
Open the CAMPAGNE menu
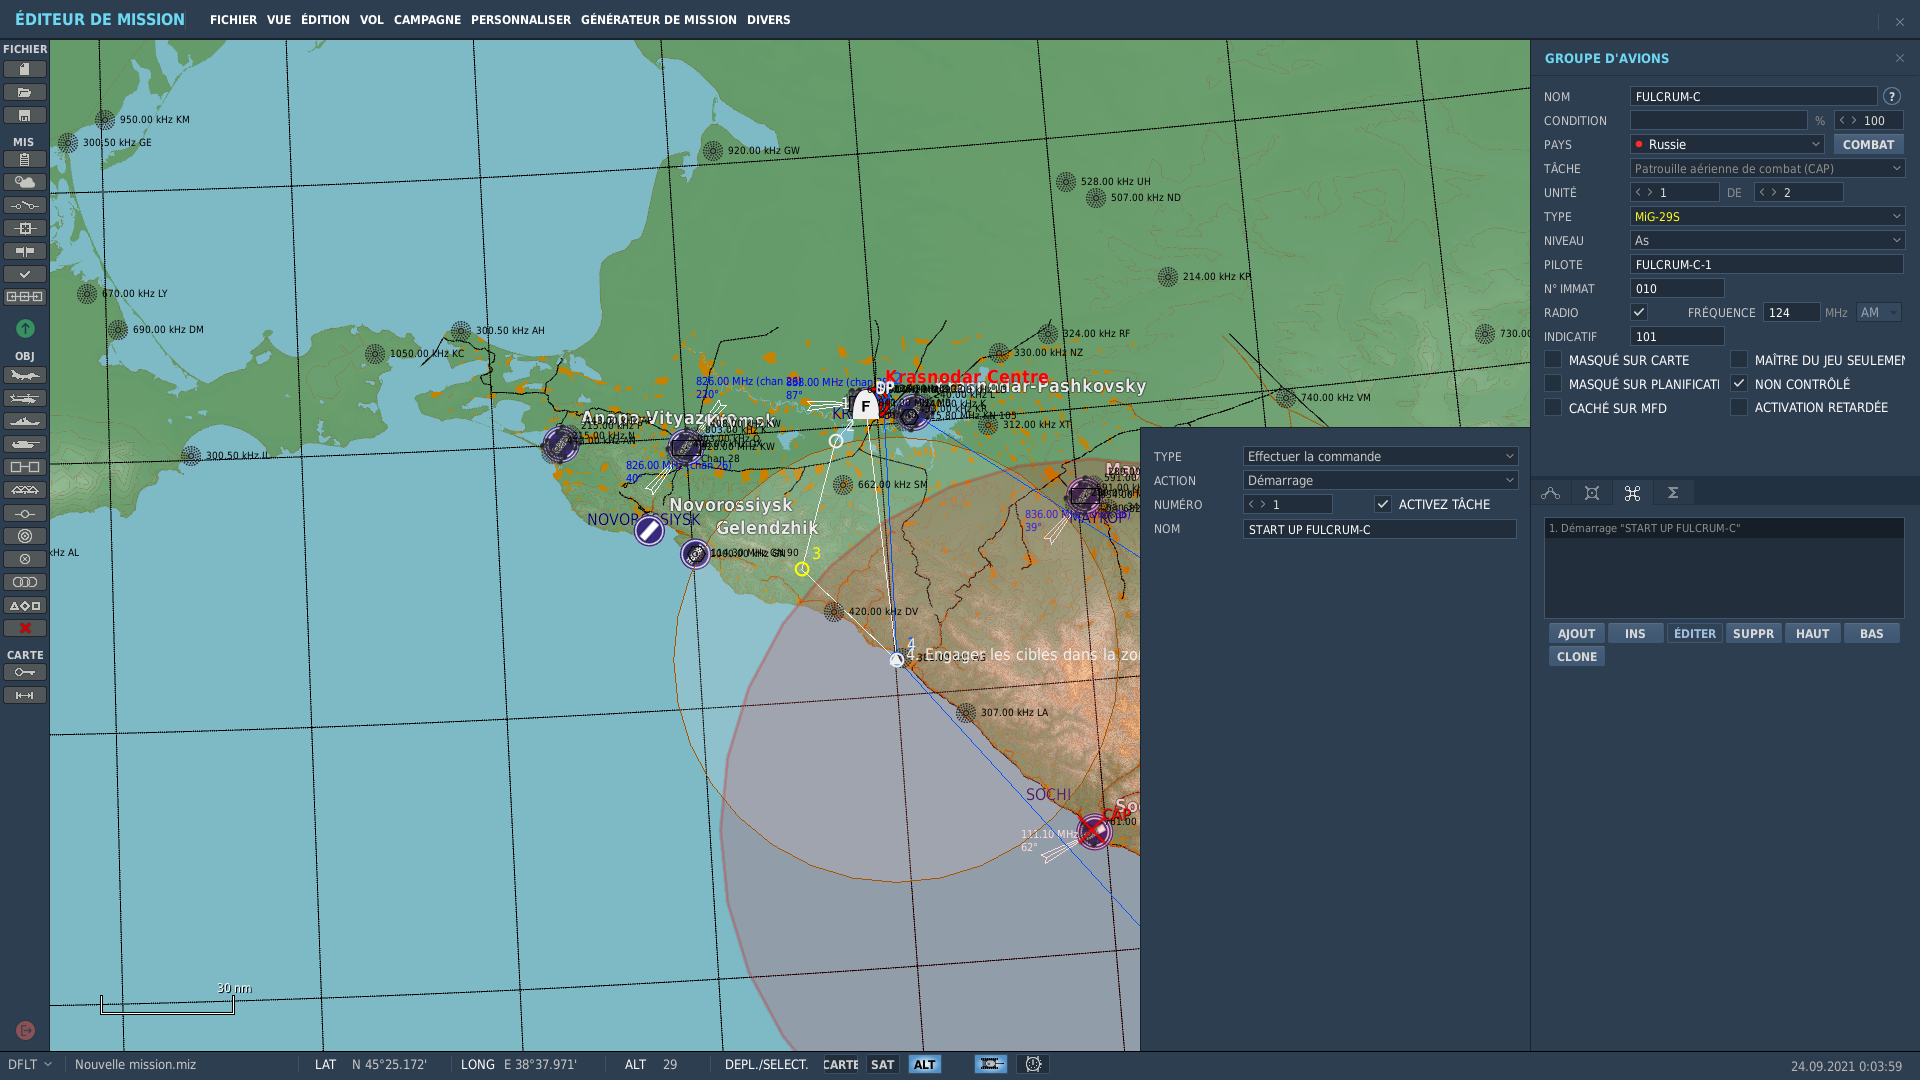pos(427,19)
